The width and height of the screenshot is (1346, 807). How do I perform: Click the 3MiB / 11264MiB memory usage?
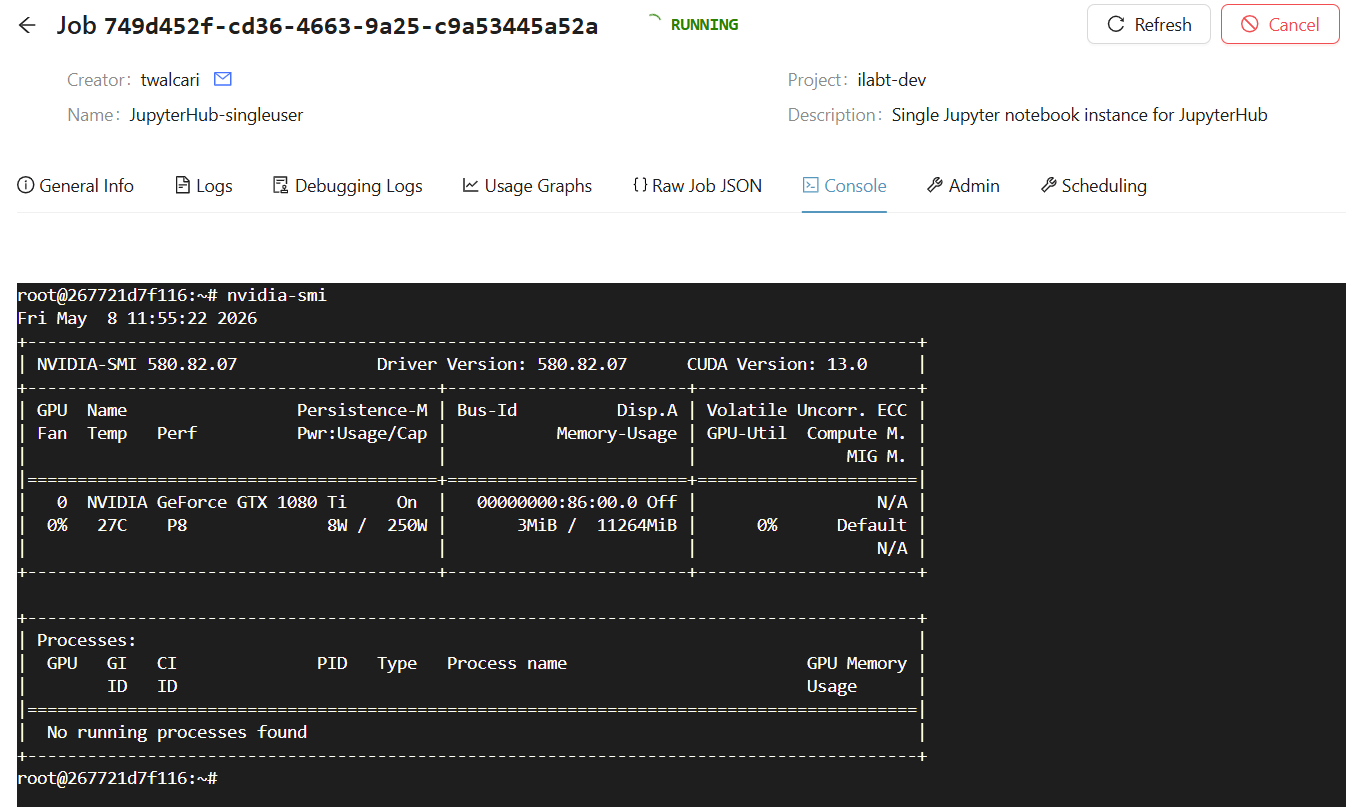coord(597,525)
